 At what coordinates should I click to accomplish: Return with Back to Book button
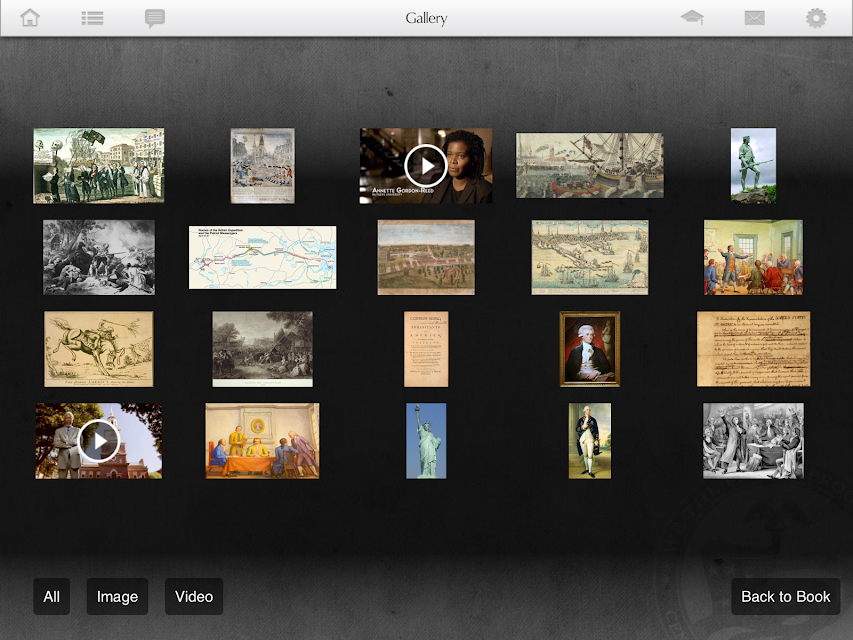[786, 596]
